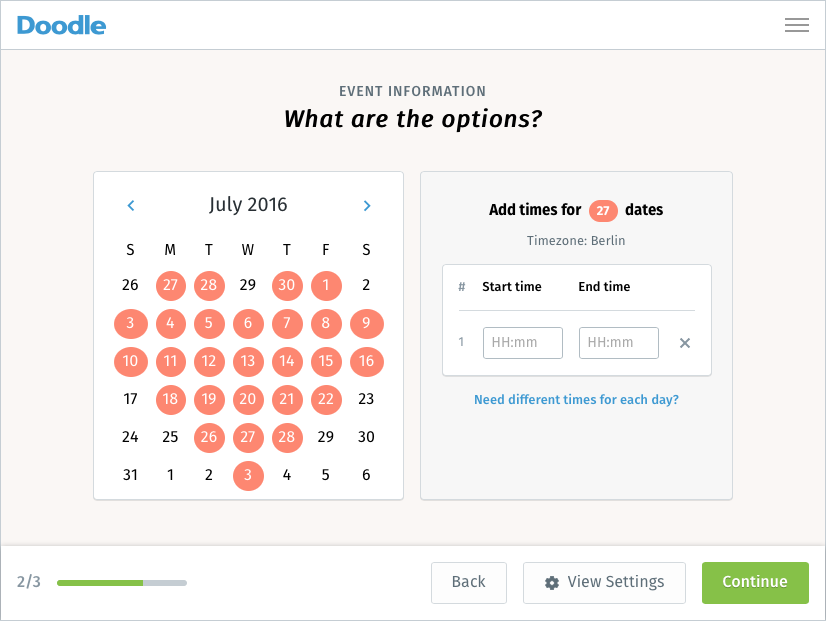This screenshot has width=826, height=621.
Task: Advance to next month with right chevron
Action: tap(367, 205)
